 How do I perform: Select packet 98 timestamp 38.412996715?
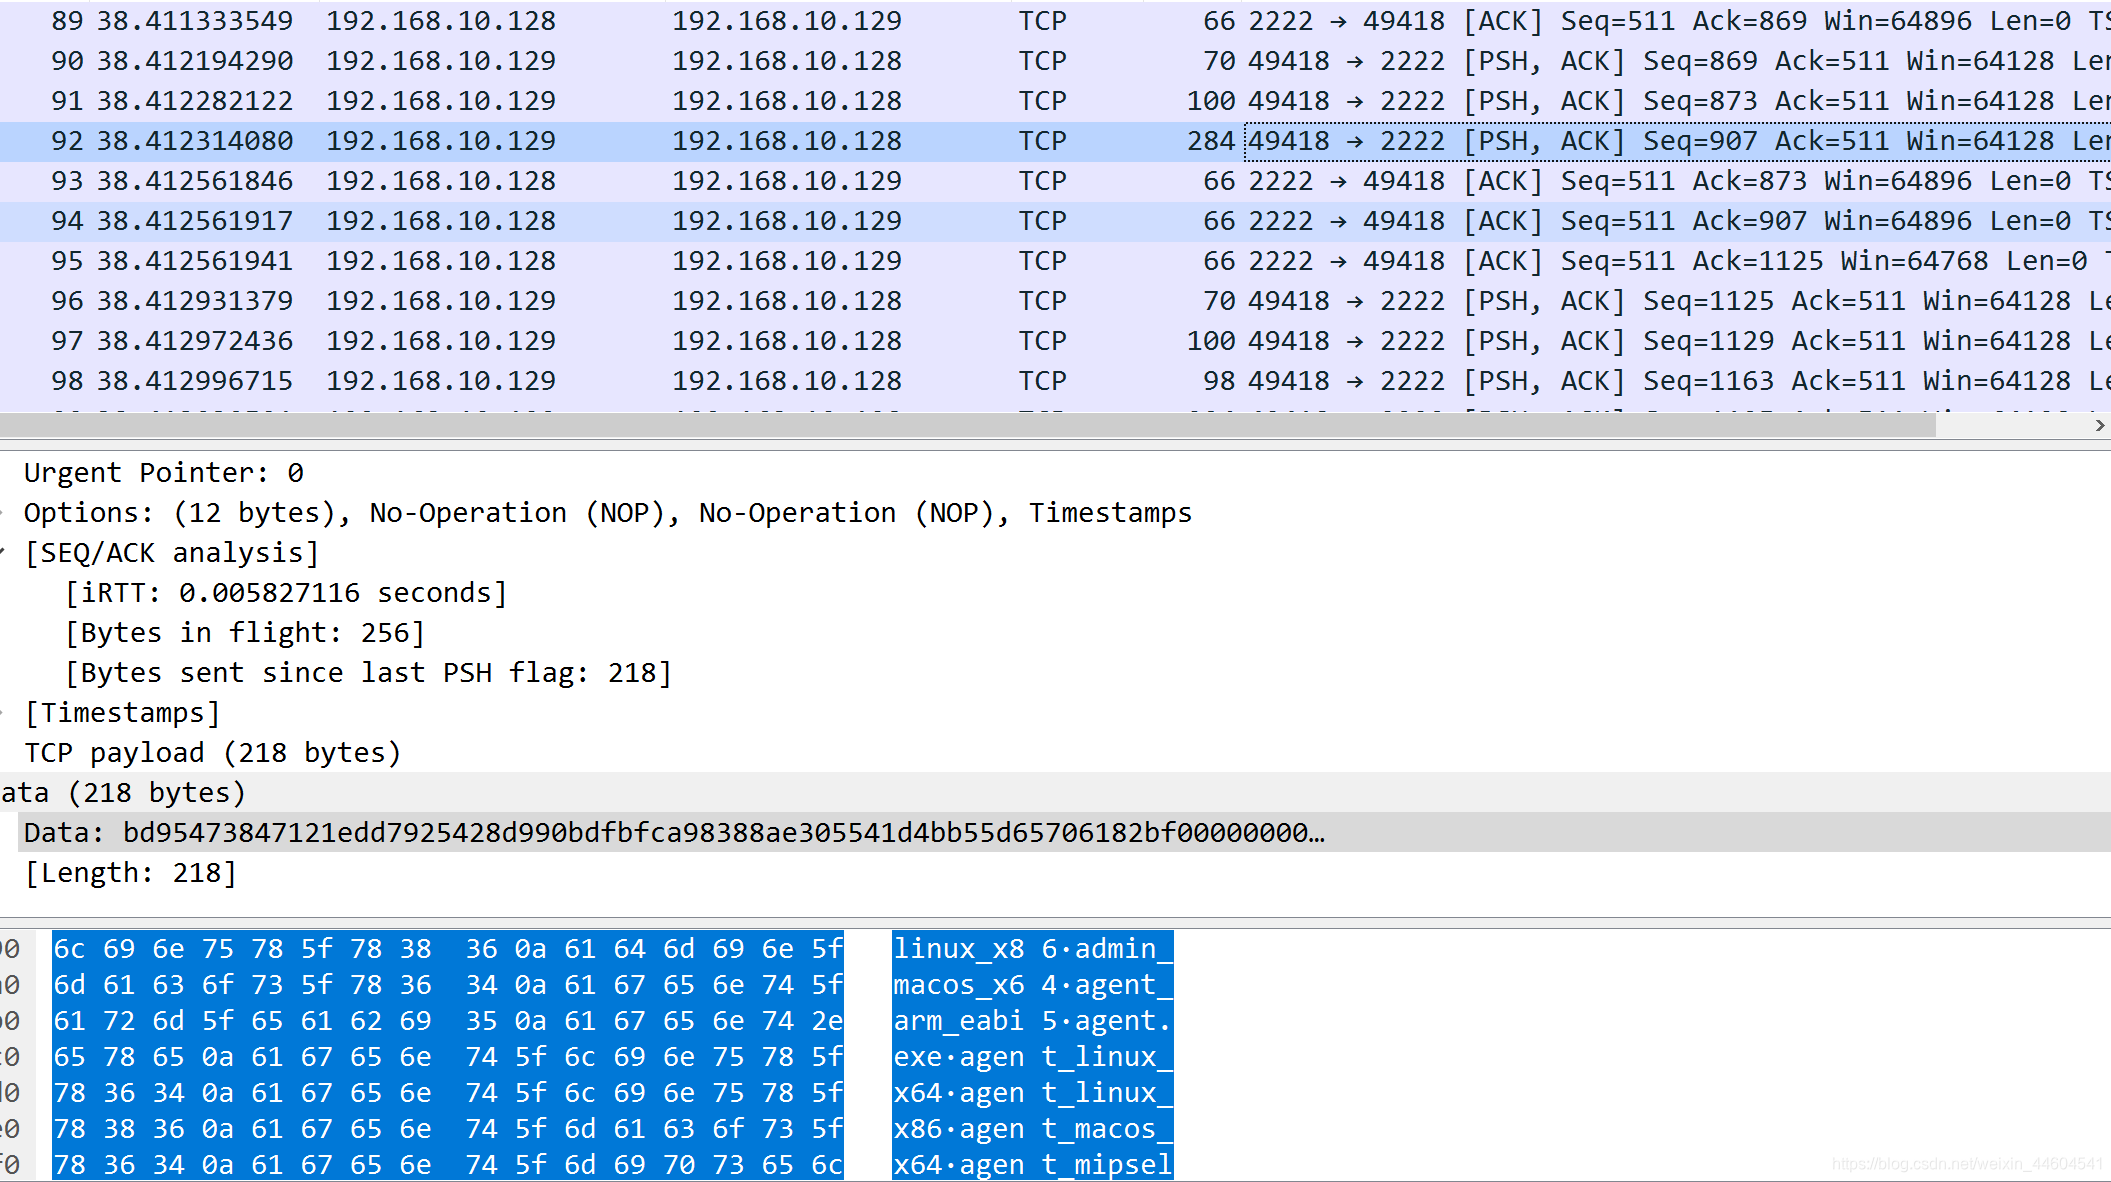coord(195,381)
